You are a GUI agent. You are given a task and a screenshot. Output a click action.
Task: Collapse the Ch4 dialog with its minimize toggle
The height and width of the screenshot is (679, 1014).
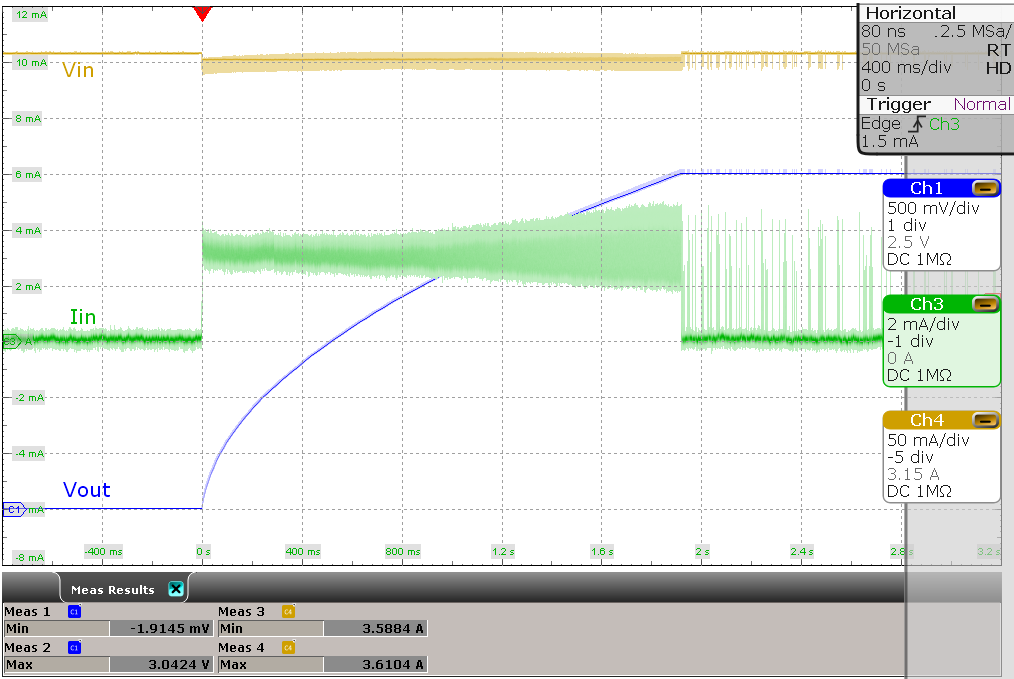point(988,419)
